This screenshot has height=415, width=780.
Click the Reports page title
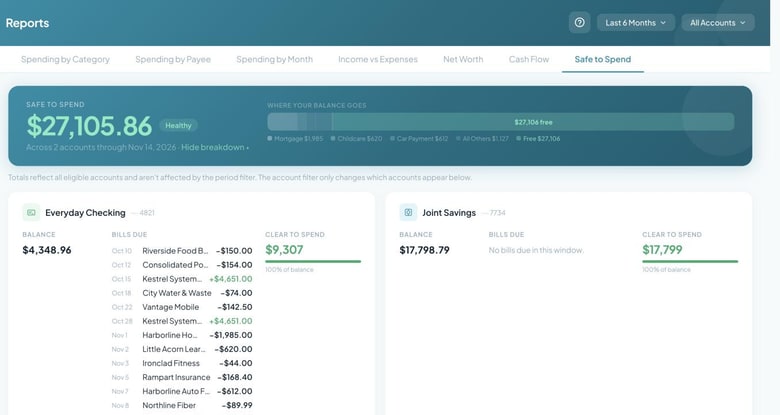(27, 23)
